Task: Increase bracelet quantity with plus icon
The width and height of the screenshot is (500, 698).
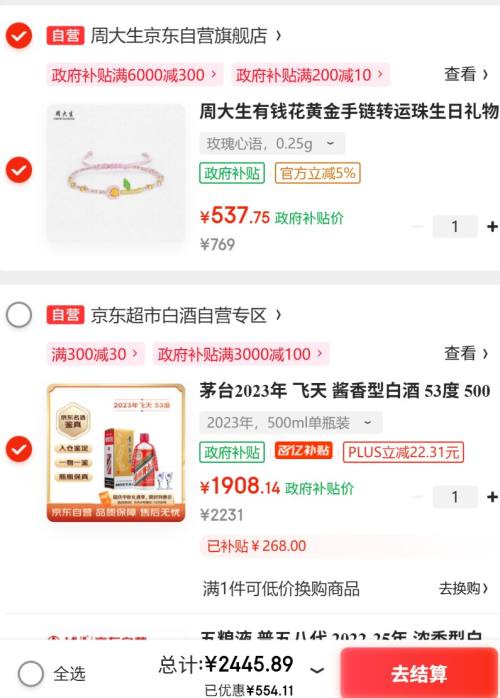Action: click(x=492, y=227)
